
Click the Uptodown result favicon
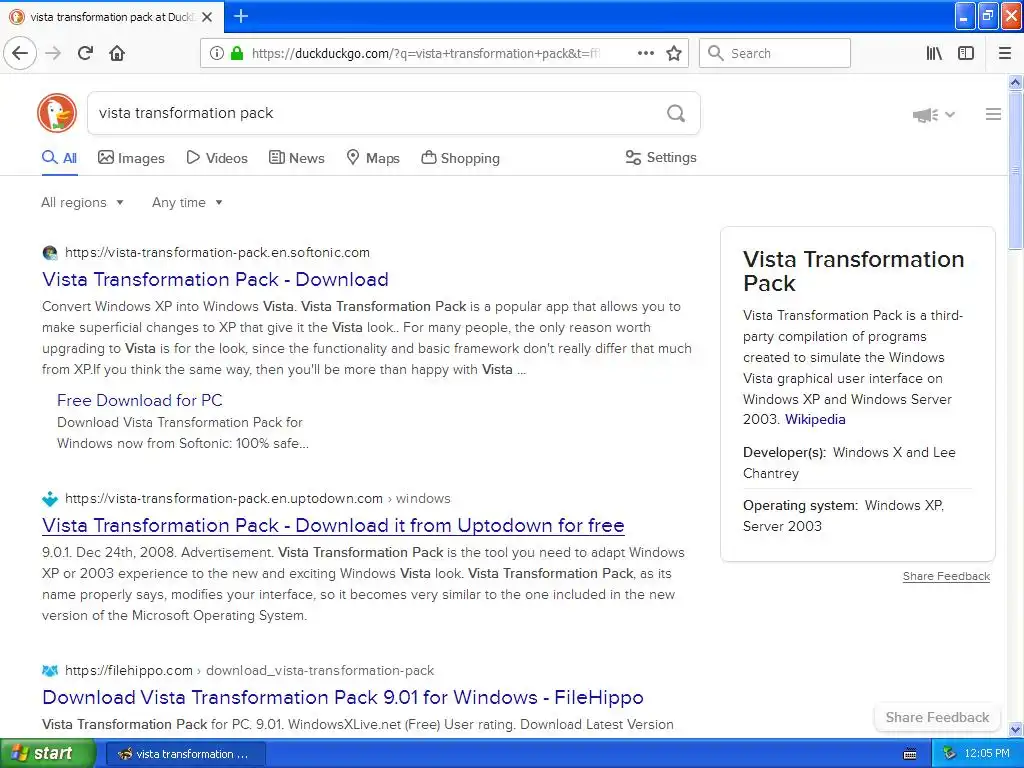point(50,499)
